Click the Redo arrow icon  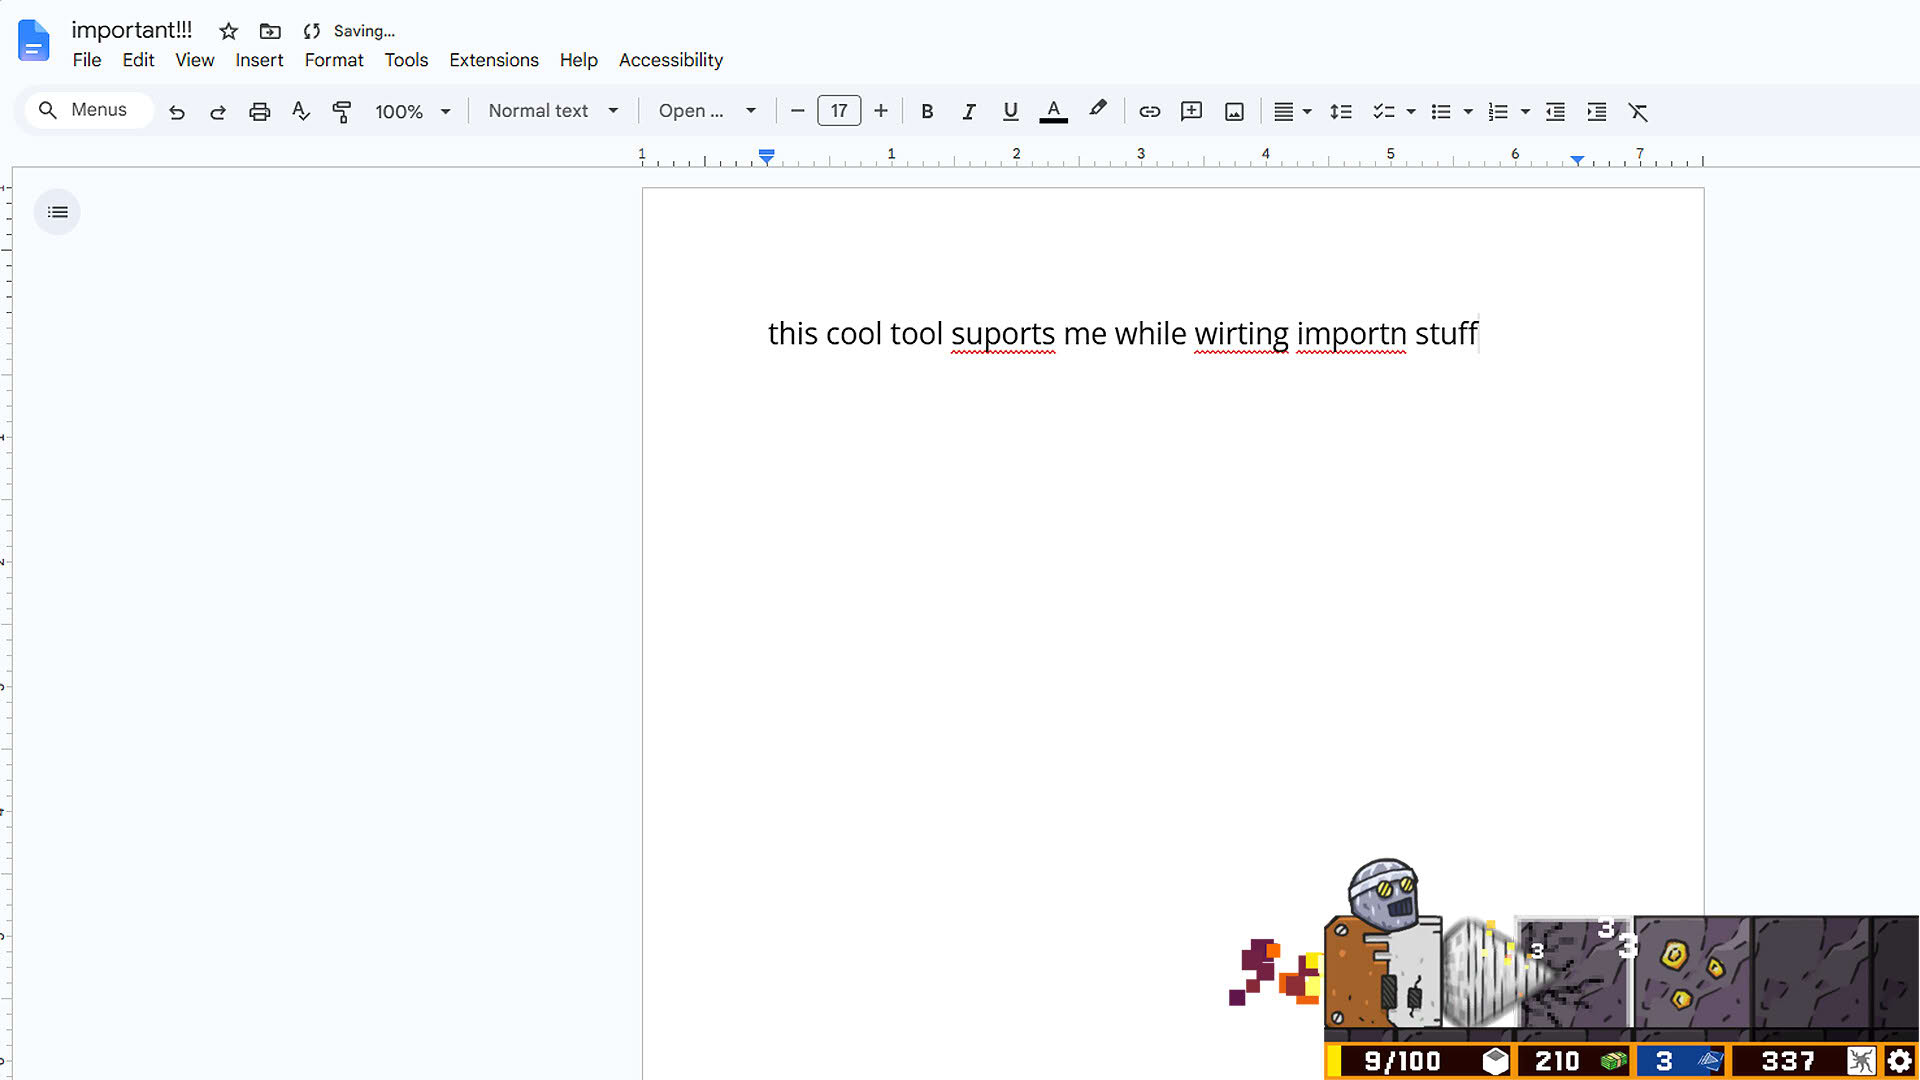[218, 112]
